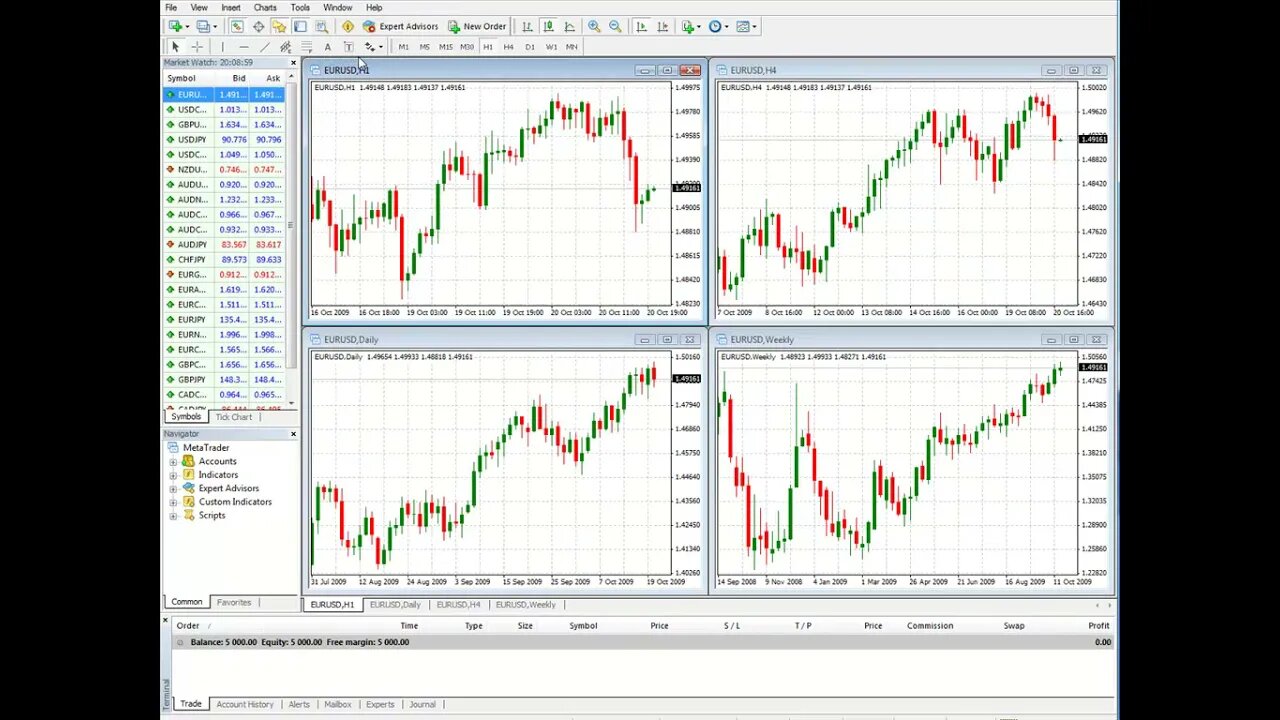Open the Insert menu
This screenshot has height=720, width=1280.
[x=231, y=7]
